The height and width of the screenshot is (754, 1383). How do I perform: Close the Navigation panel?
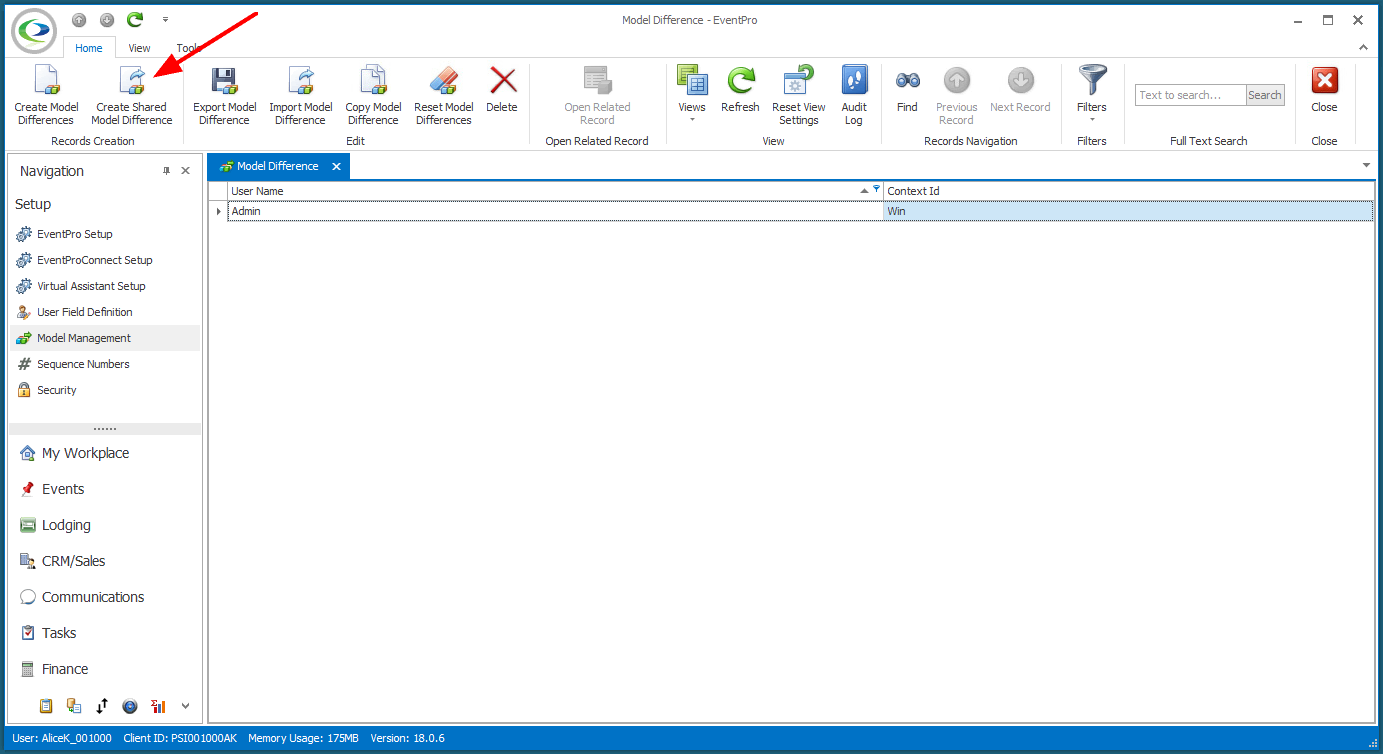(185, 171)
